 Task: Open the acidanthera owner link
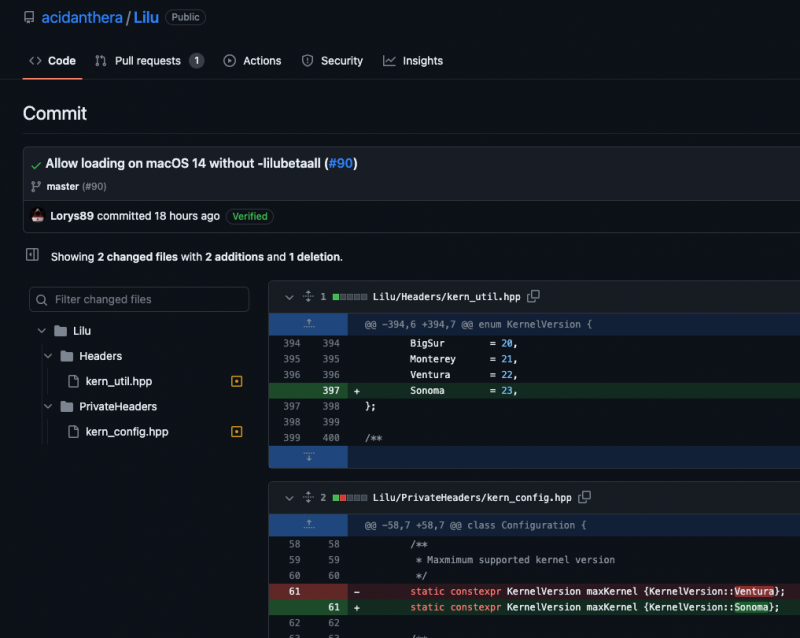pos(82,17)
